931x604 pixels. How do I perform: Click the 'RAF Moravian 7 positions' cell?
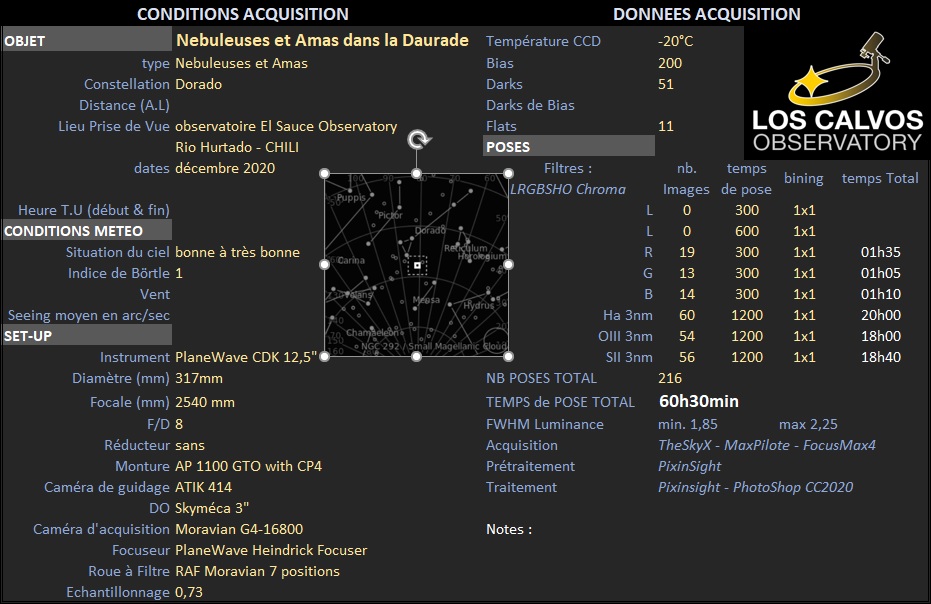click(258, 571)
